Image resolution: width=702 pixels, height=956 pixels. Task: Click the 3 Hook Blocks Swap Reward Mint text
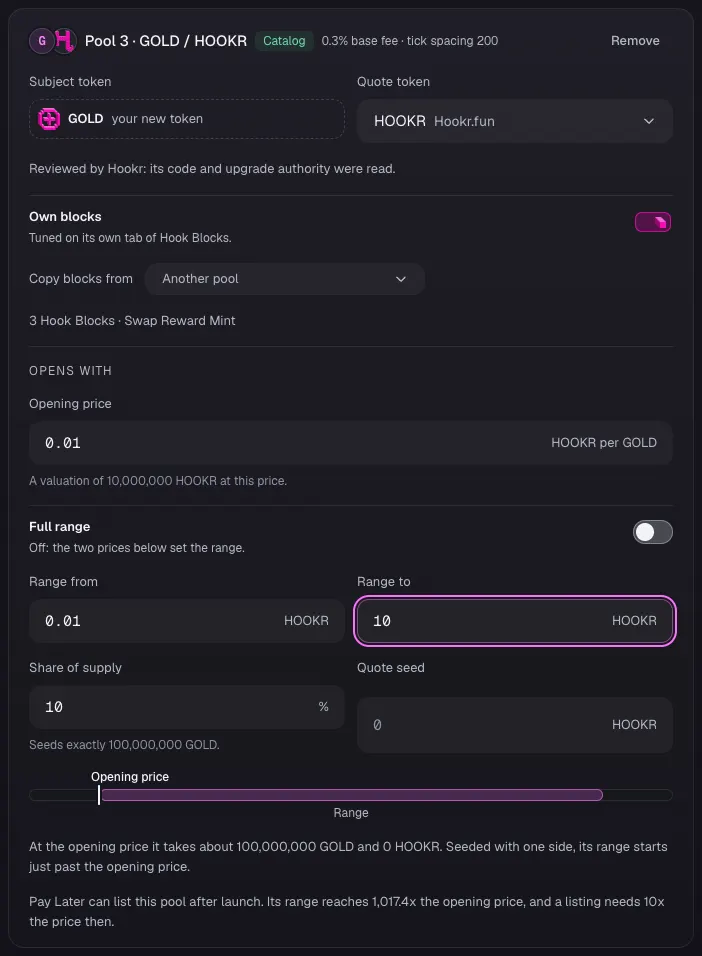[132, 321]
